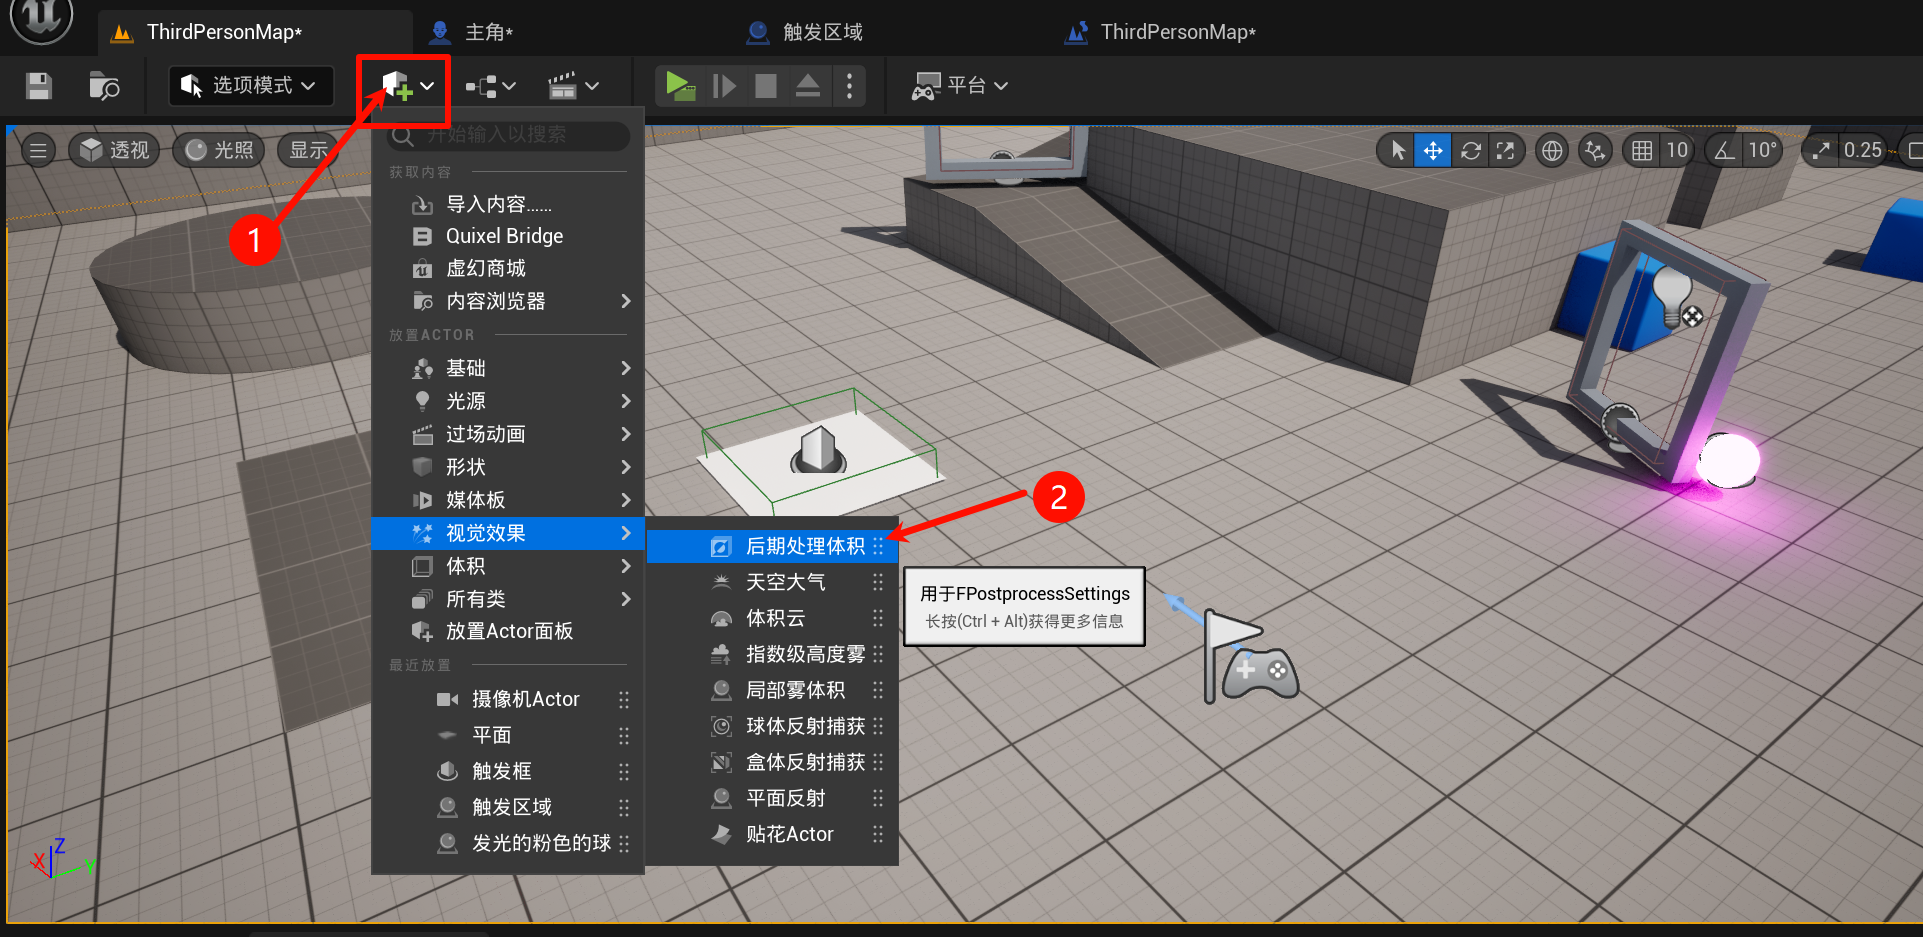
Task: Open the 平台 platforms dropdown
Action: point(959,86)
